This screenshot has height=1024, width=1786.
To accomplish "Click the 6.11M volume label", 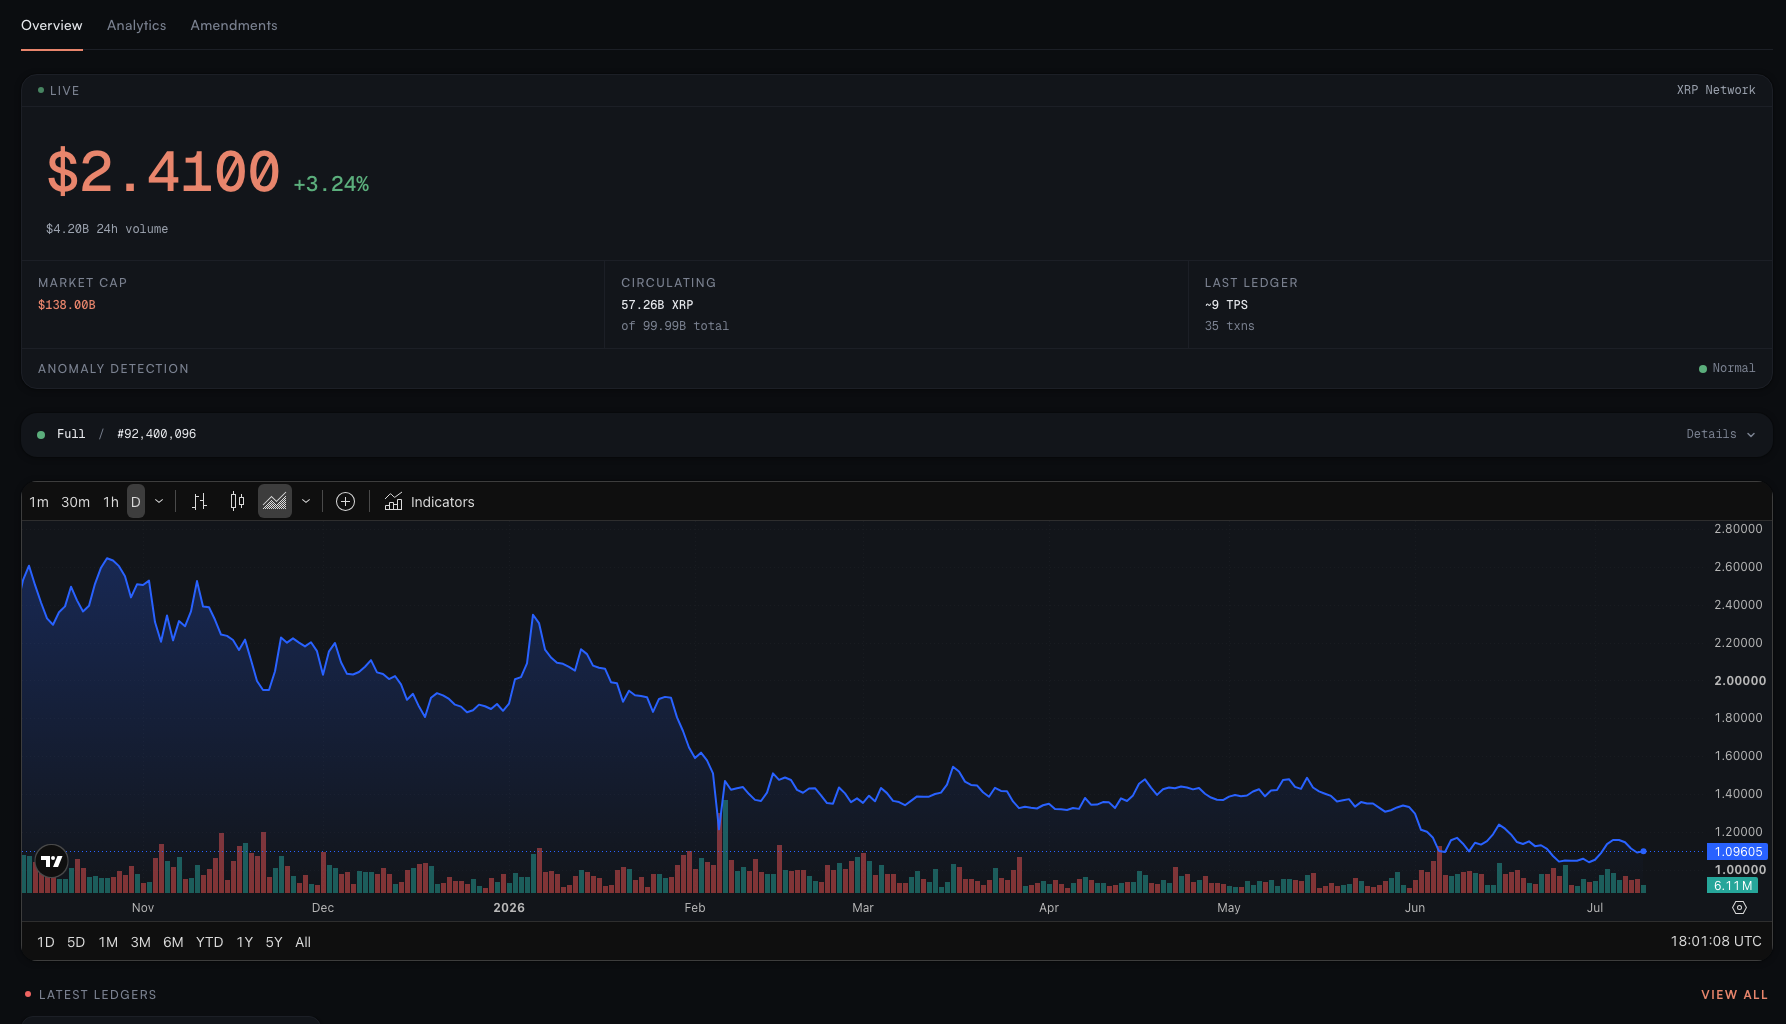I will pos(1732,886).
